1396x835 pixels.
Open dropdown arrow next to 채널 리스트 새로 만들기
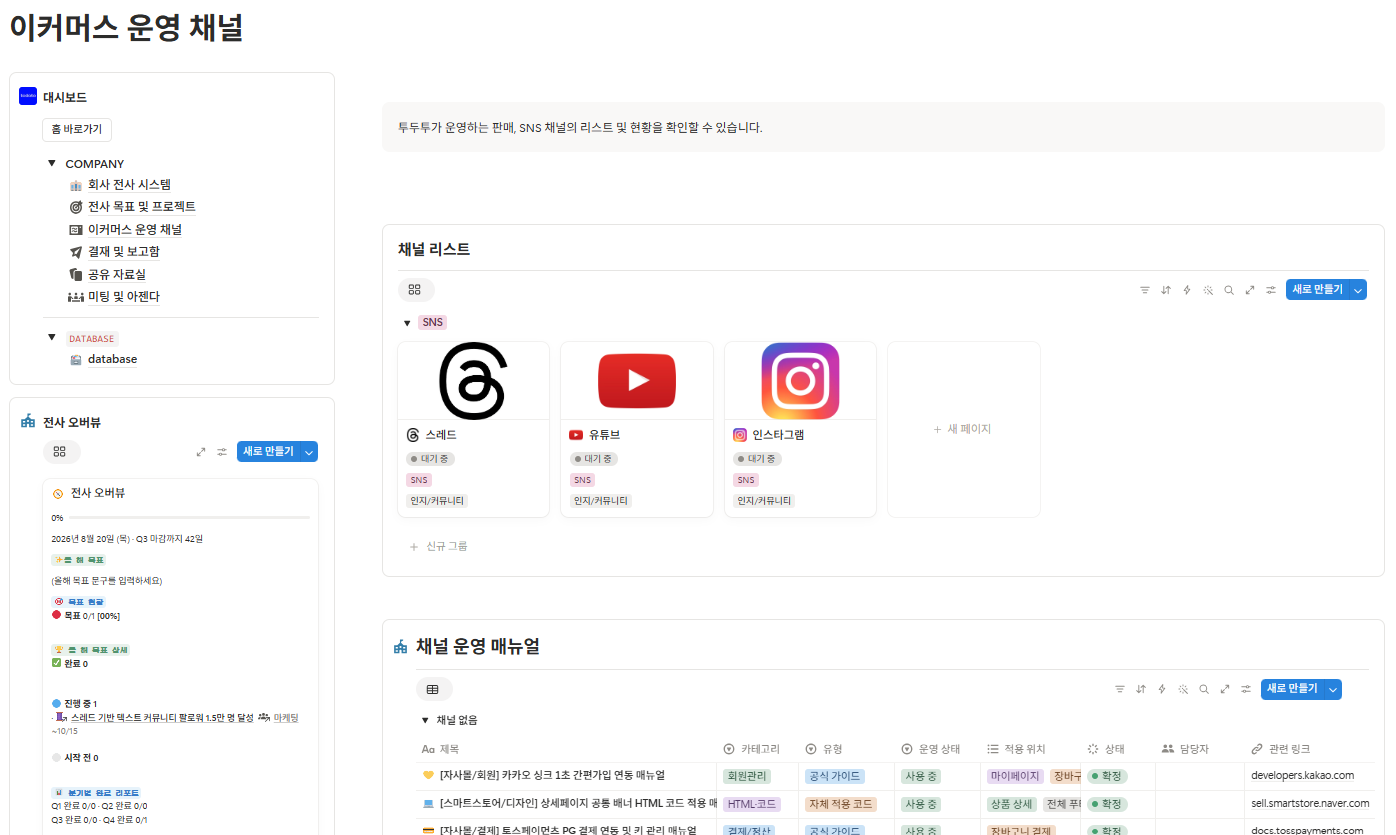pos(1358,290)
